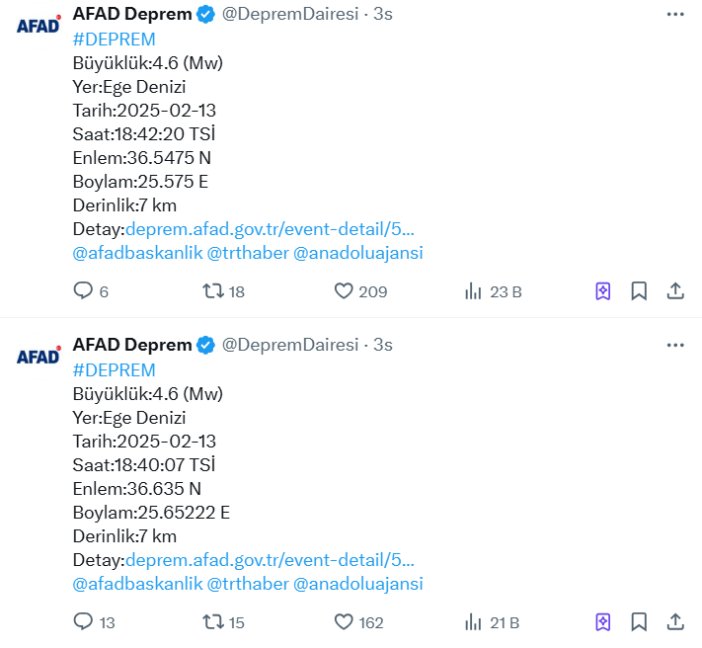The height and width of the screenshot is (648, 702).
Task: Open more options on second tweet
Action: pos(676,345)
